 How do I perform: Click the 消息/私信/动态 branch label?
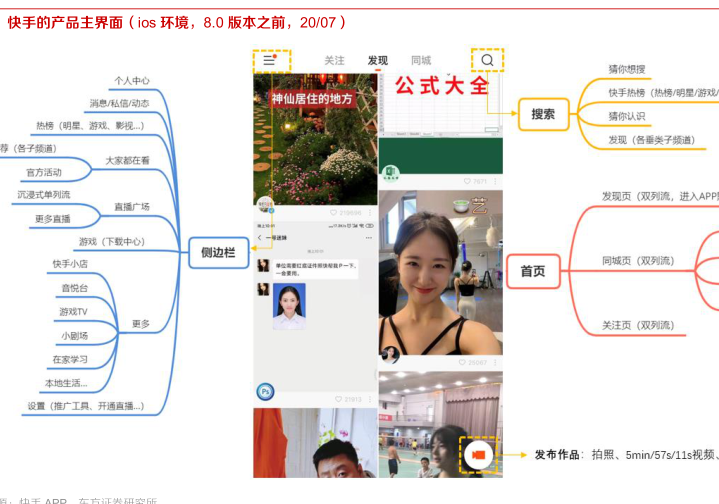[120, 103]
